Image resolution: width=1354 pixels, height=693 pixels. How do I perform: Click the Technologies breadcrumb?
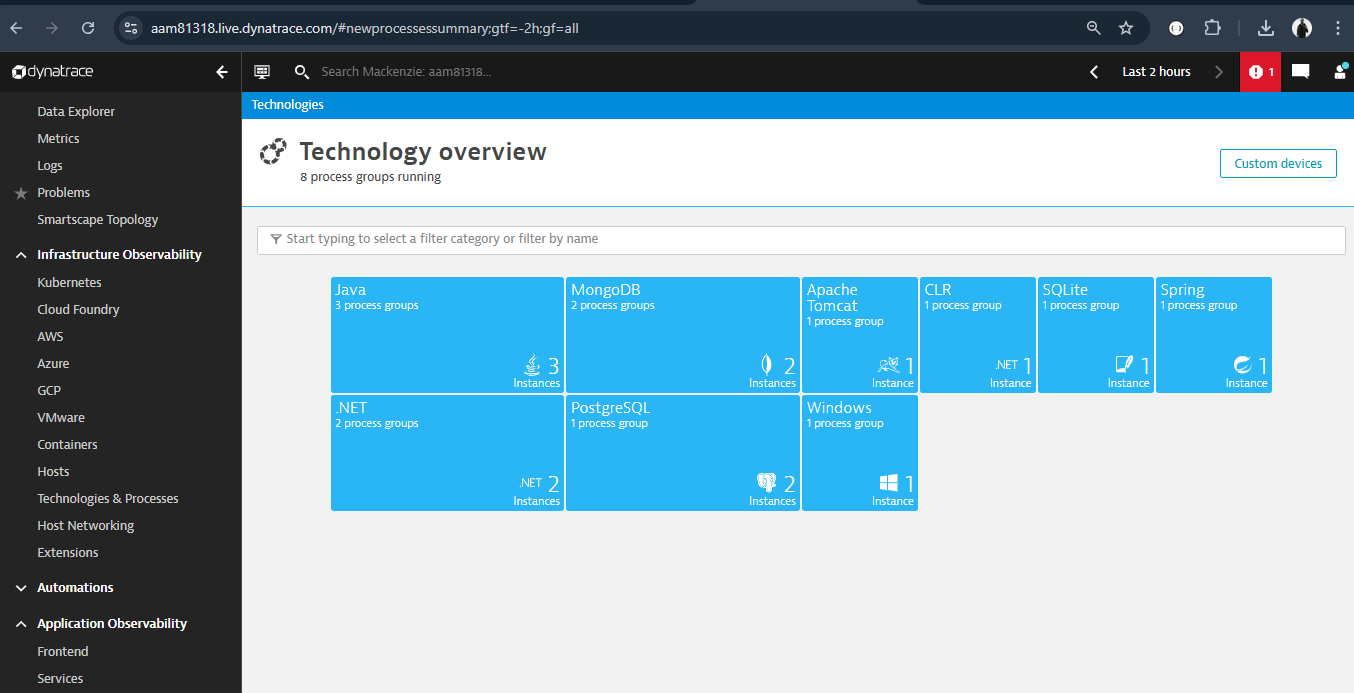tap(288, 105)
